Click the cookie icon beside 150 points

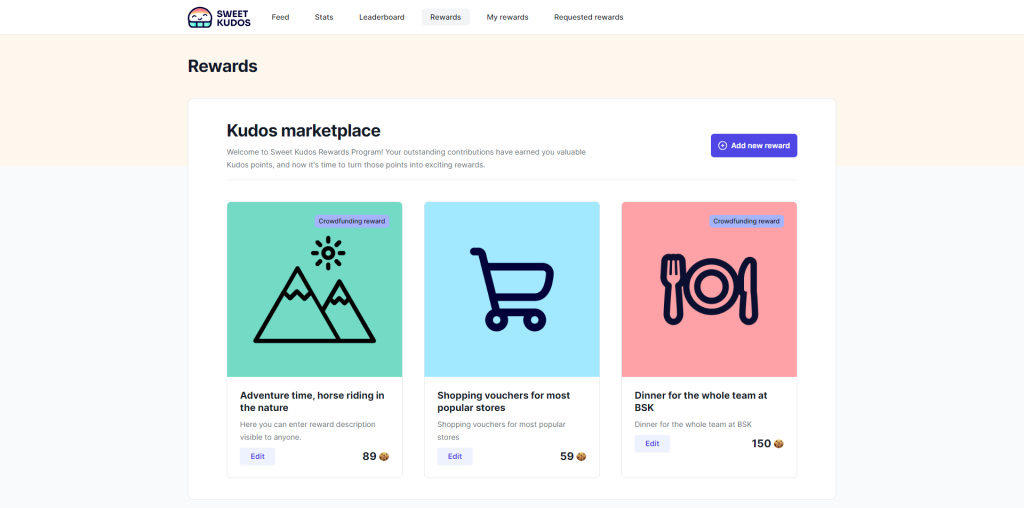coord(778,444)
